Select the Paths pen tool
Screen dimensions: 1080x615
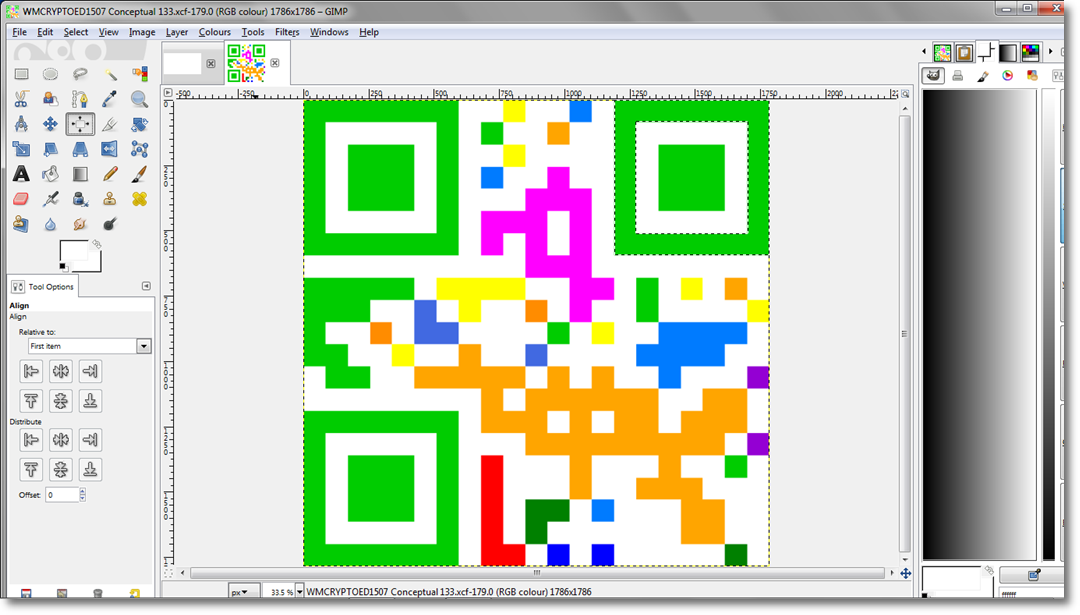[x=80, y=99]
